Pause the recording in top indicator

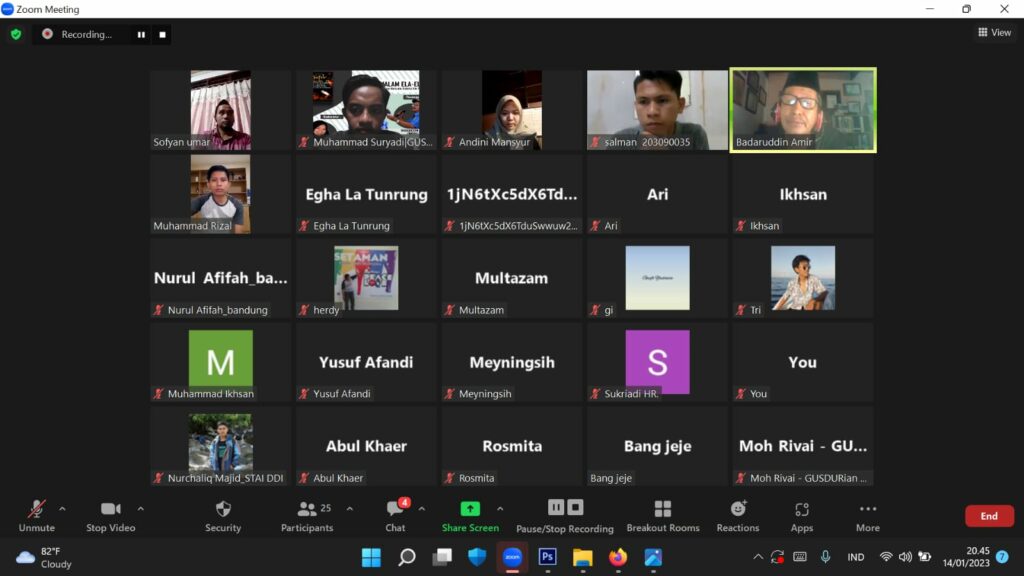(x=141, y=34)
